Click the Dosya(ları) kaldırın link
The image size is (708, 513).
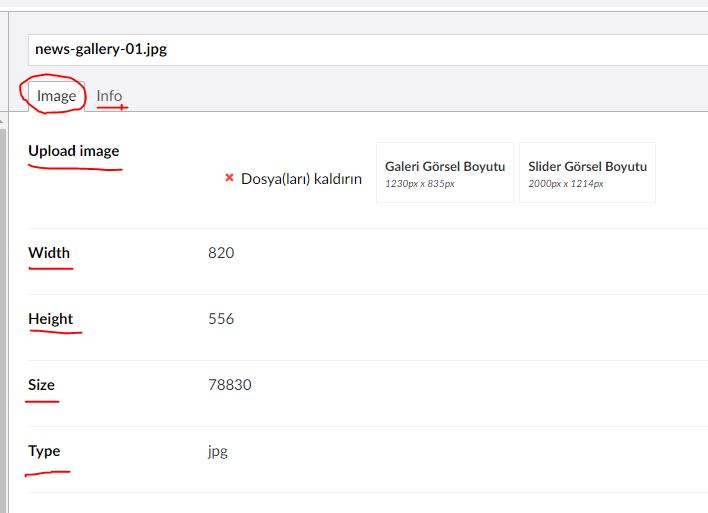(301, 179)
